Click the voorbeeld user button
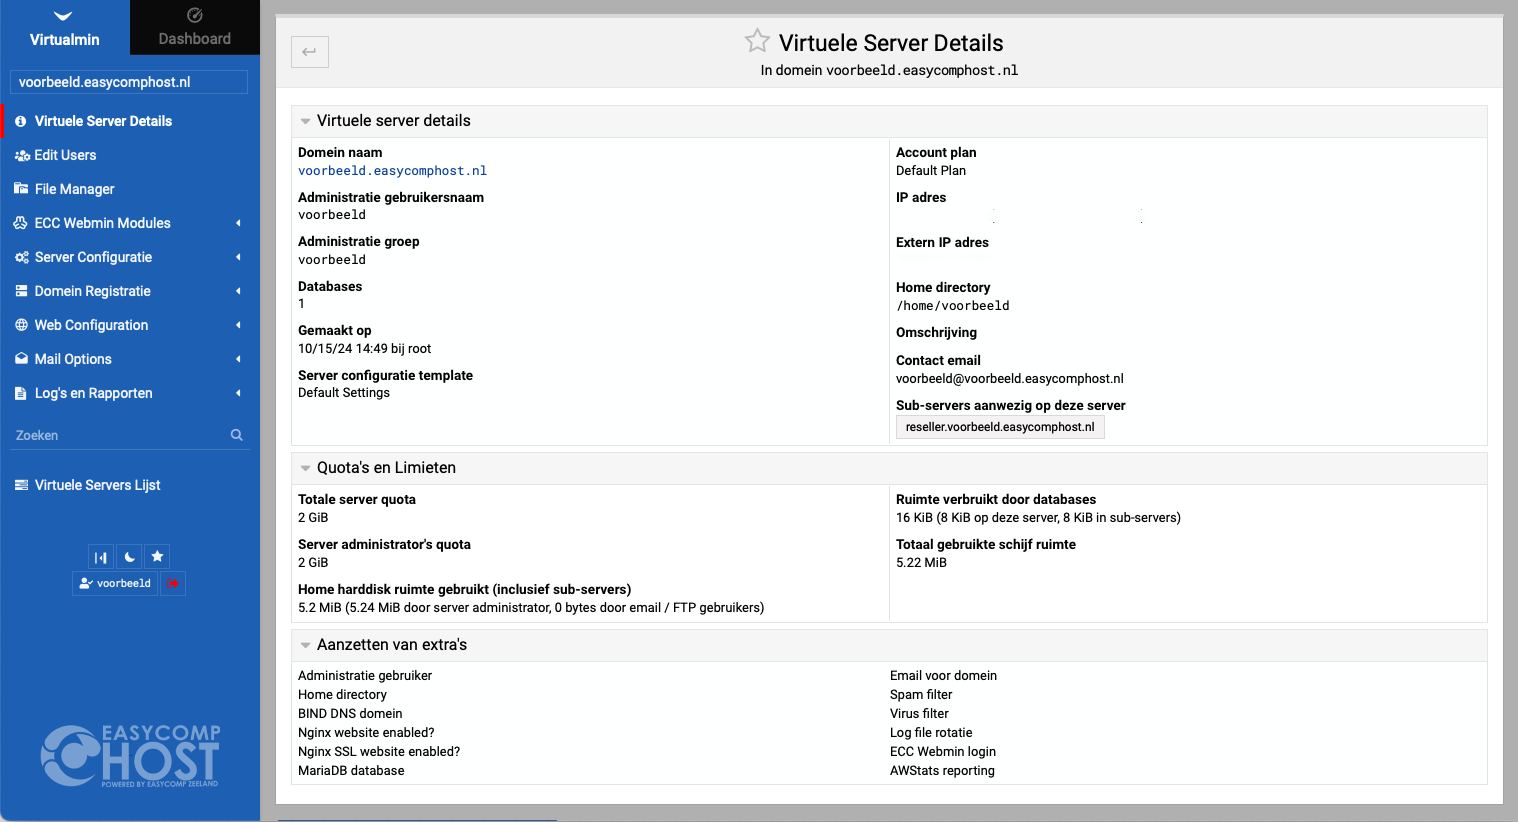Screen dimensions: 1518x822 (115, 583)
